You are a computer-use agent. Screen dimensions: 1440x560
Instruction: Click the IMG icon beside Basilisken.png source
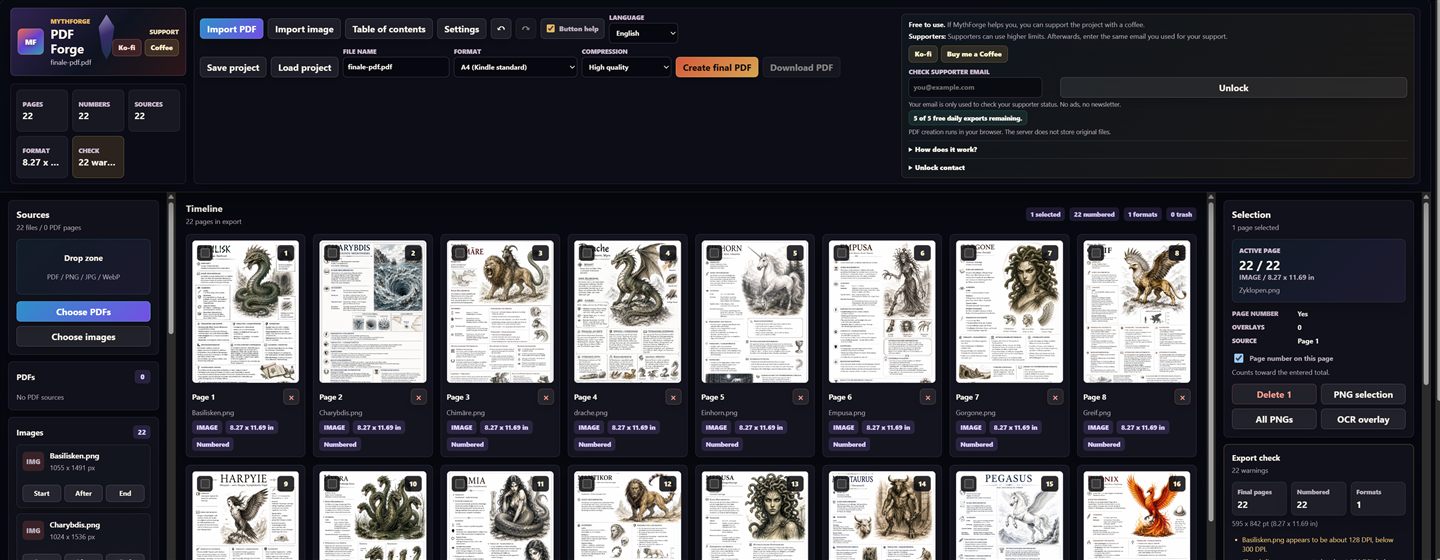[x=33, y=461]
